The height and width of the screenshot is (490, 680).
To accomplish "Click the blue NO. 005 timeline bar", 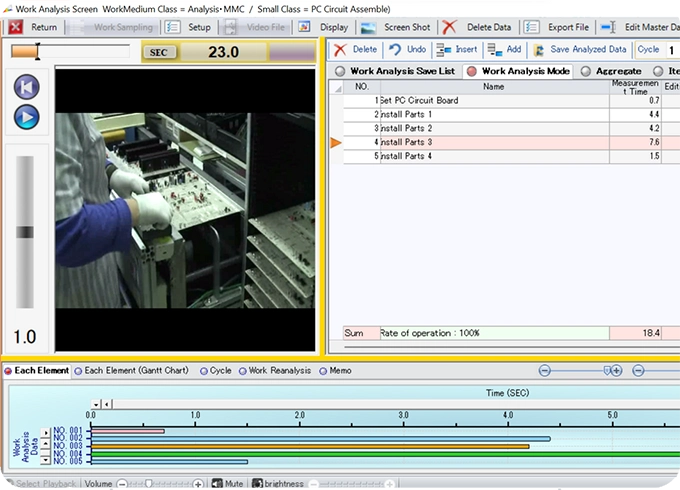I will [169, 462].
